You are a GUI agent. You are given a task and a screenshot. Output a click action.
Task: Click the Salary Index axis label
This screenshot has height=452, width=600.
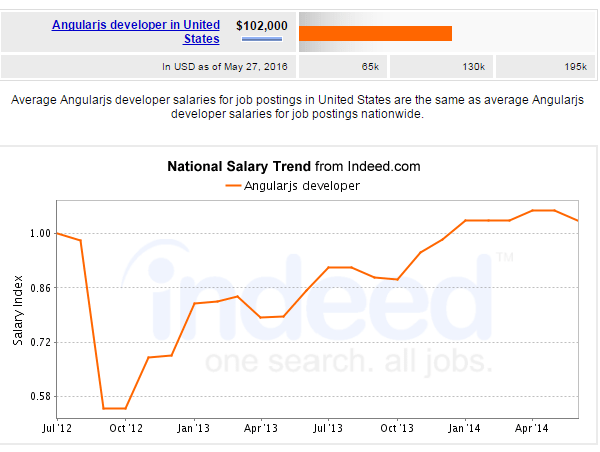18,310
